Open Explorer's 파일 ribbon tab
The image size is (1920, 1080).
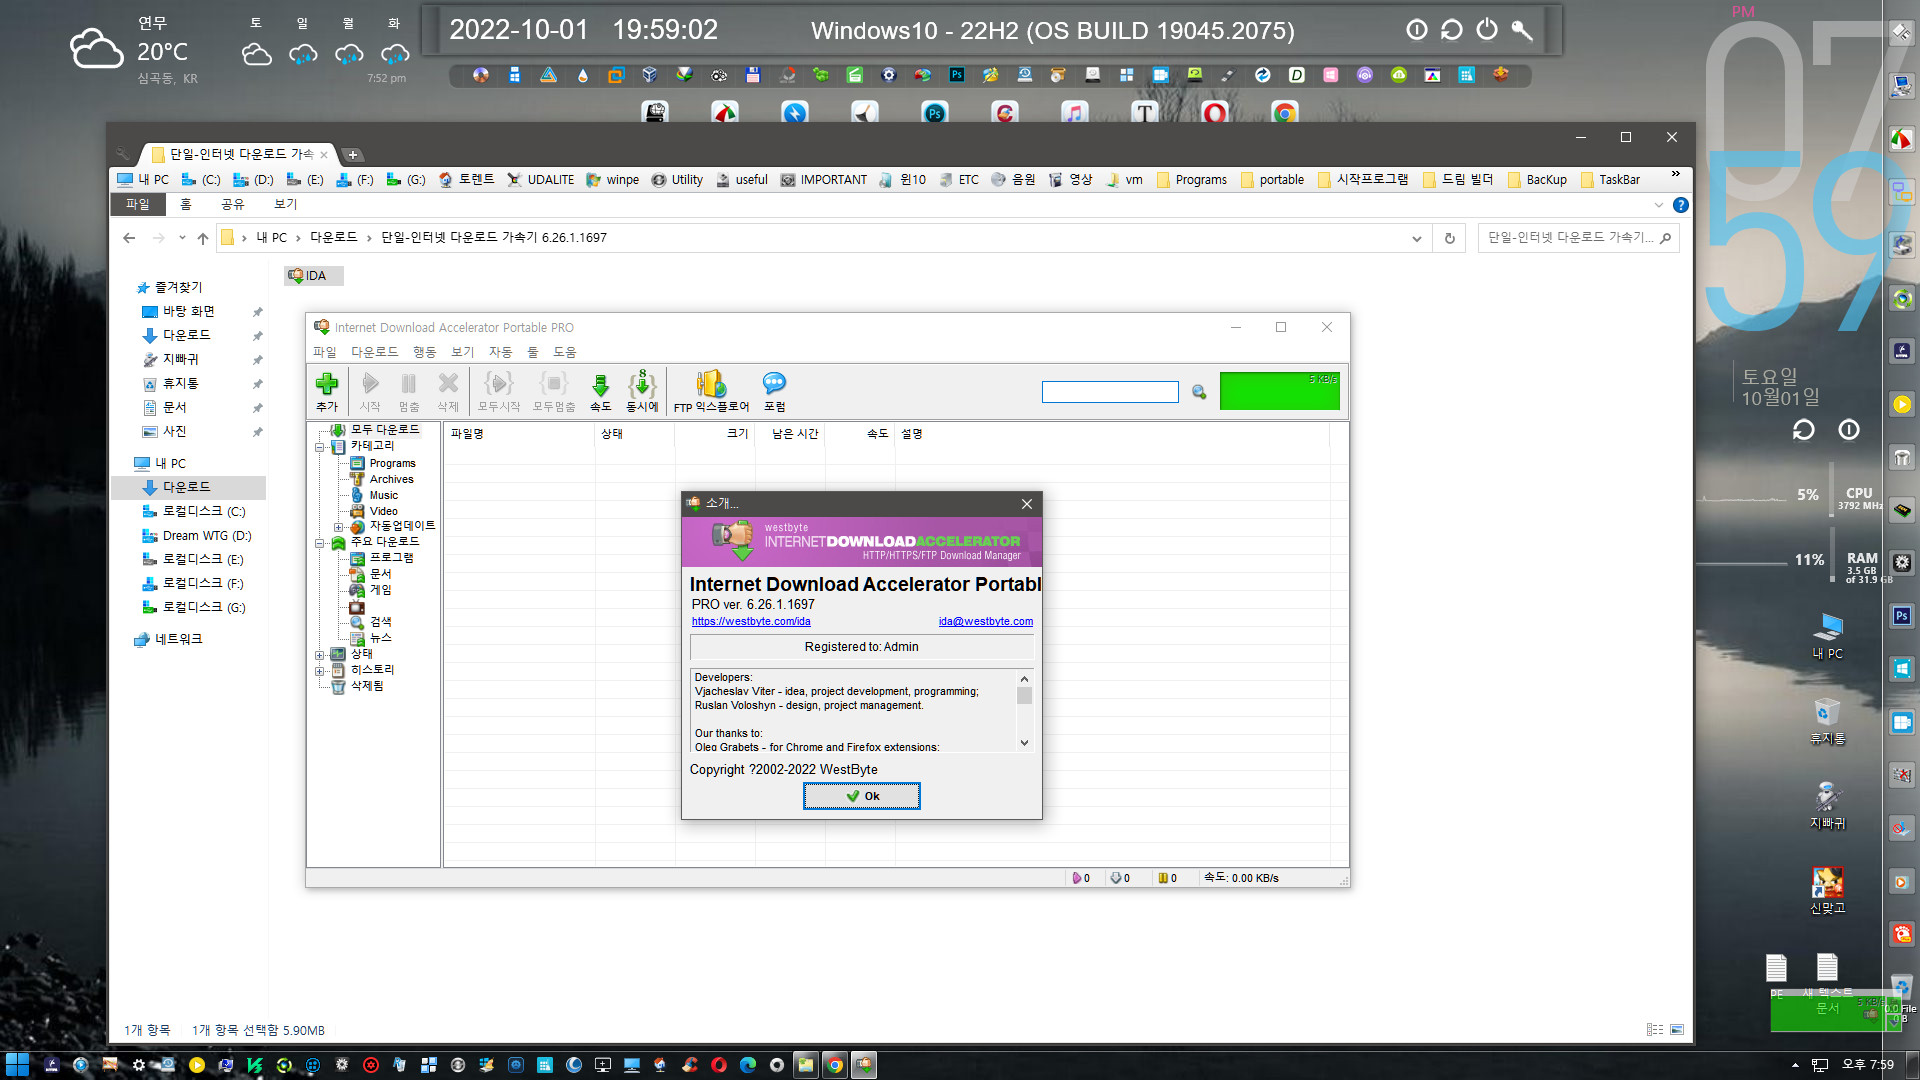point(137,204)
